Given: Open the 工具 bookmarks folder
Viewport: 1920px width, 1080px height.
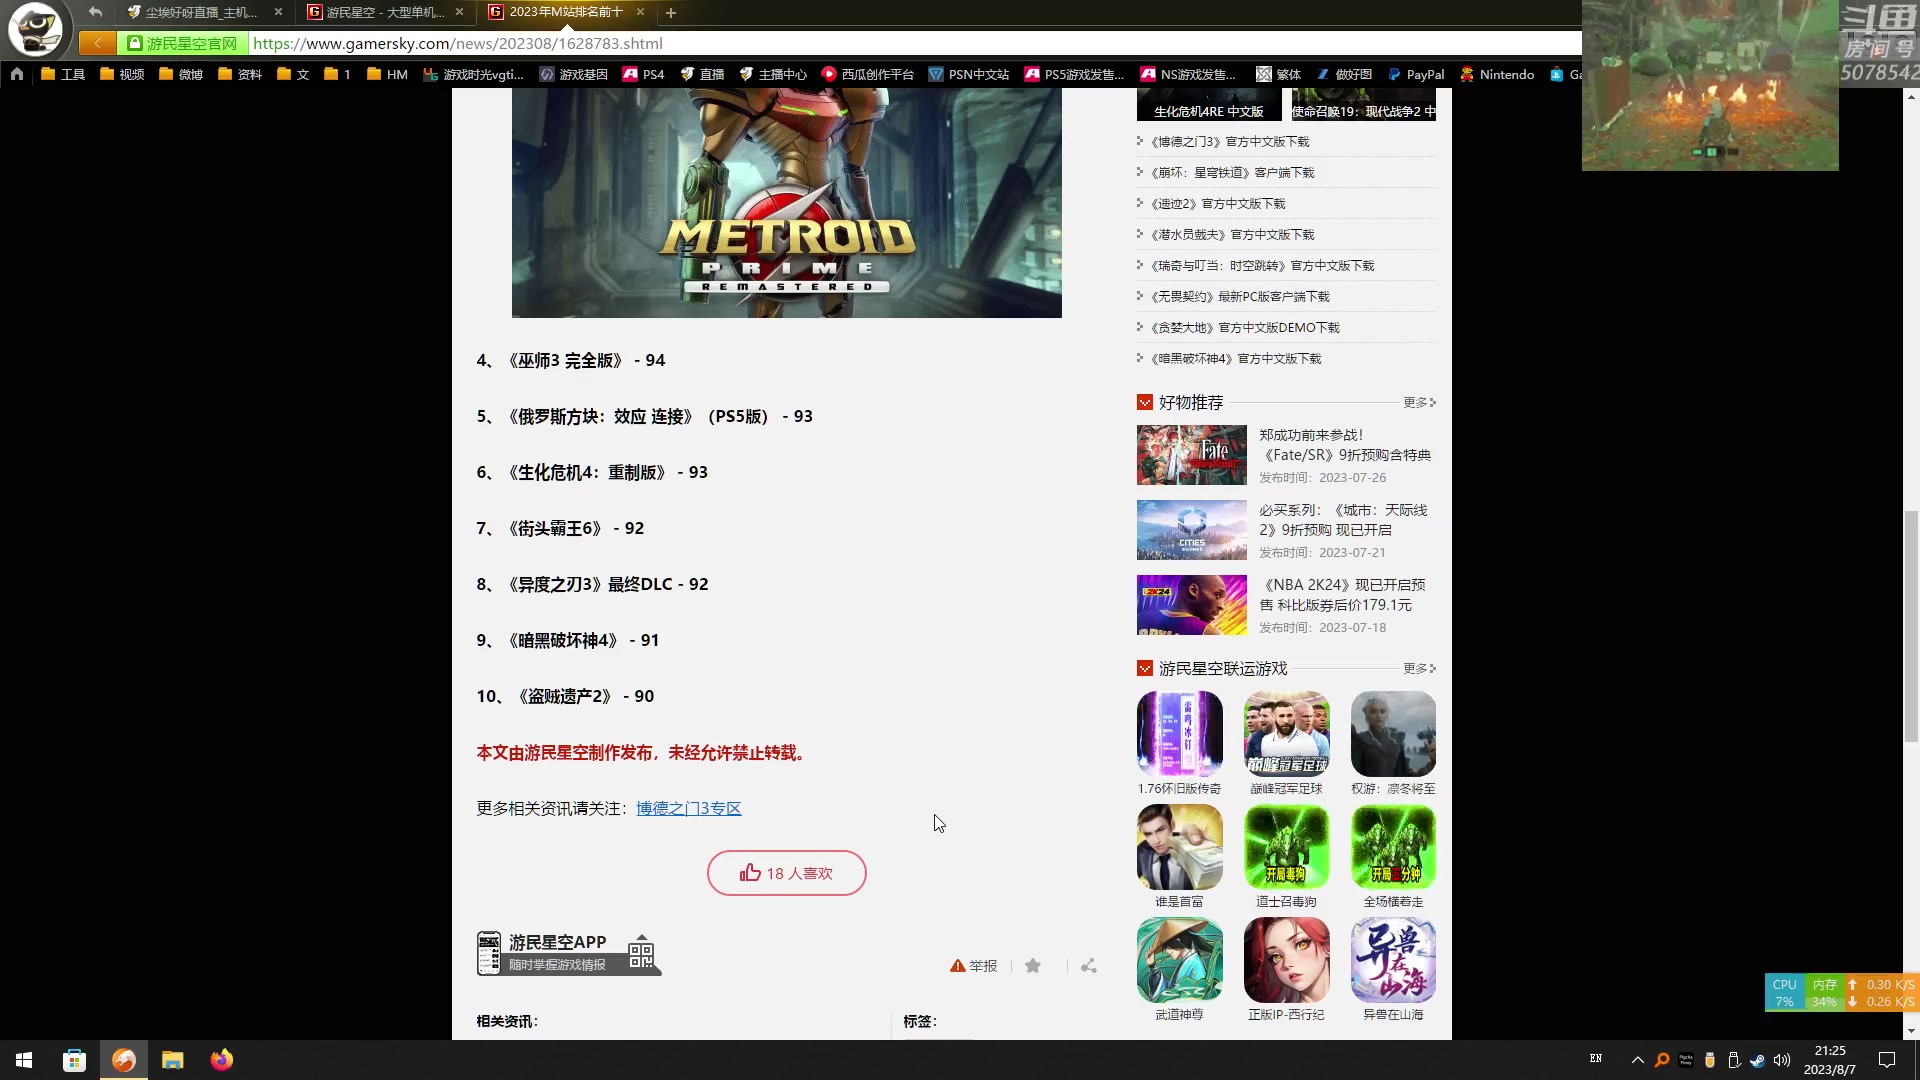Looking at the screenshot, I should click(63, 74).
